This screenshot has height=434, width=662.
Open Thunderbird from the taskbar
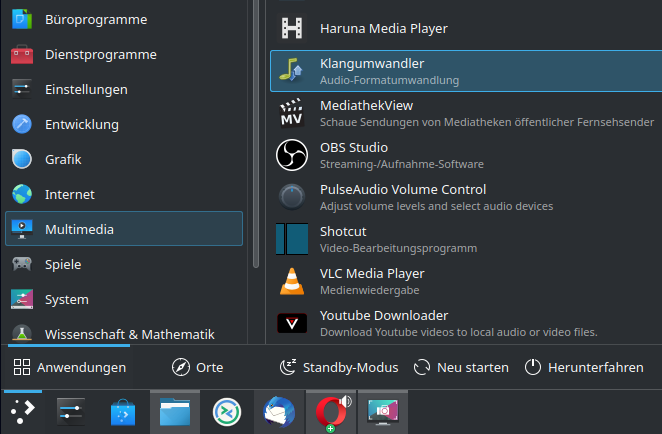point(279,412)
